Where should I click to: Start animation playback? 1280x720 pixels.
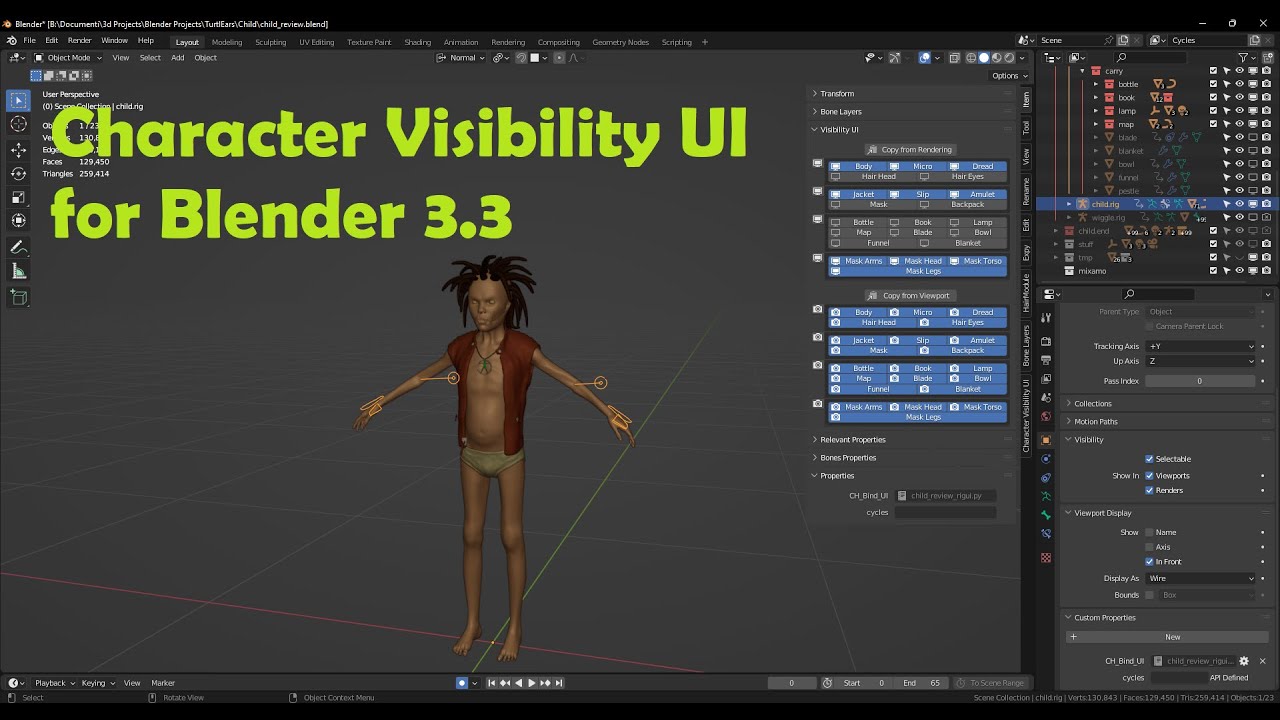tap(531, 683)
